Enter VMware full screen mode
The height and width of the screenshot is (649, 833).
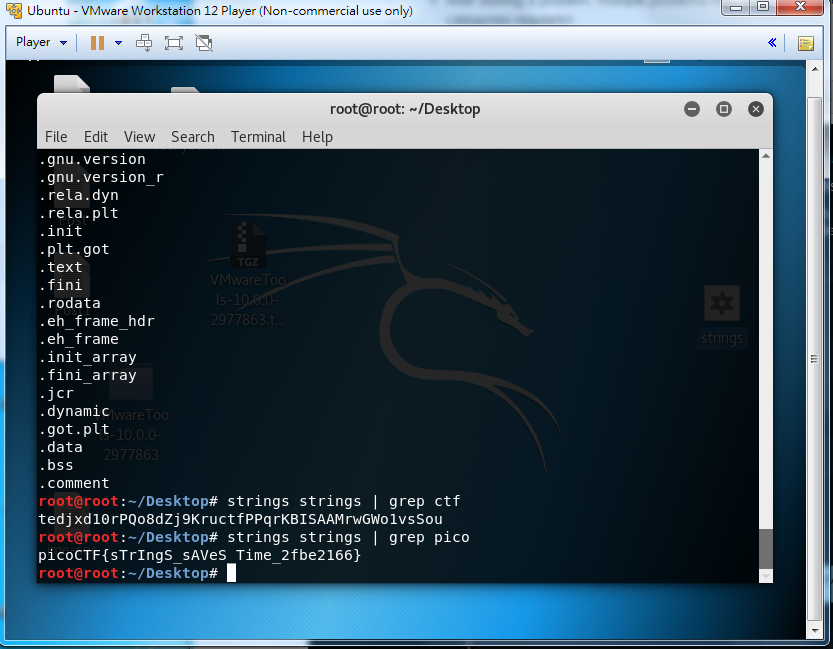pos(174,42)
